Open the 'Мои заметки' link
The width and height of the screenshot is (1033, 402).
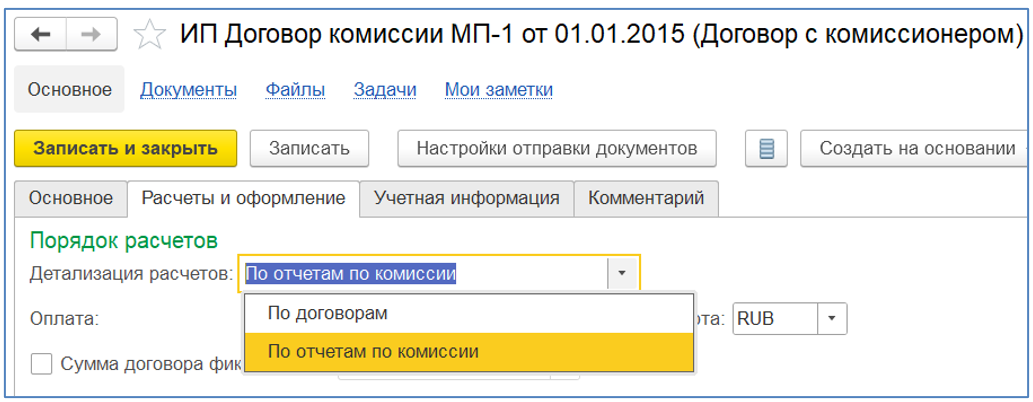pyautogui.click(x=498, y=90)
